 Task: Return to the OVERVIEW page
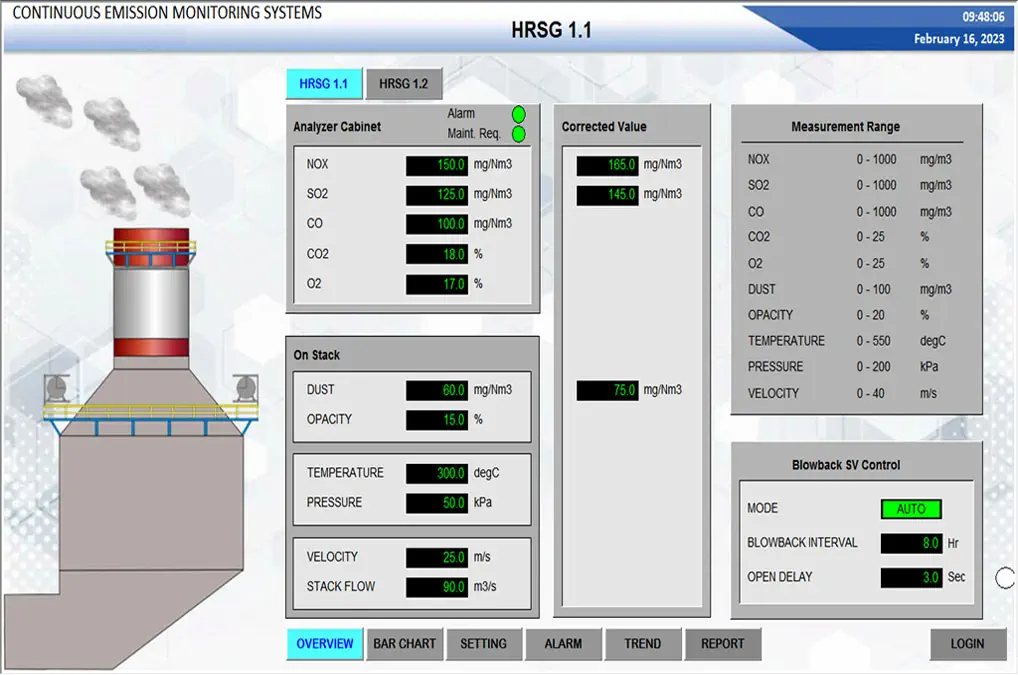click(x=325, y=644)
